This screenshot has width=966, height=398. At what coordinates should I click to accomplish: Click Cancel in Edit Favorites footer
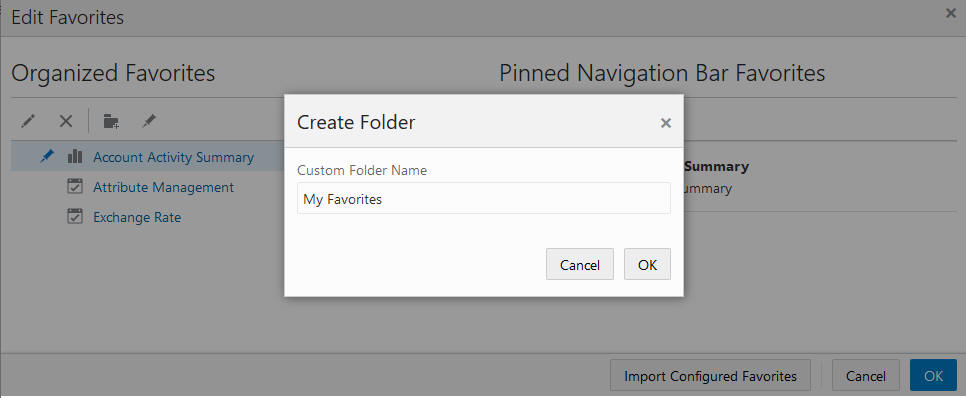tap(866, 375)
